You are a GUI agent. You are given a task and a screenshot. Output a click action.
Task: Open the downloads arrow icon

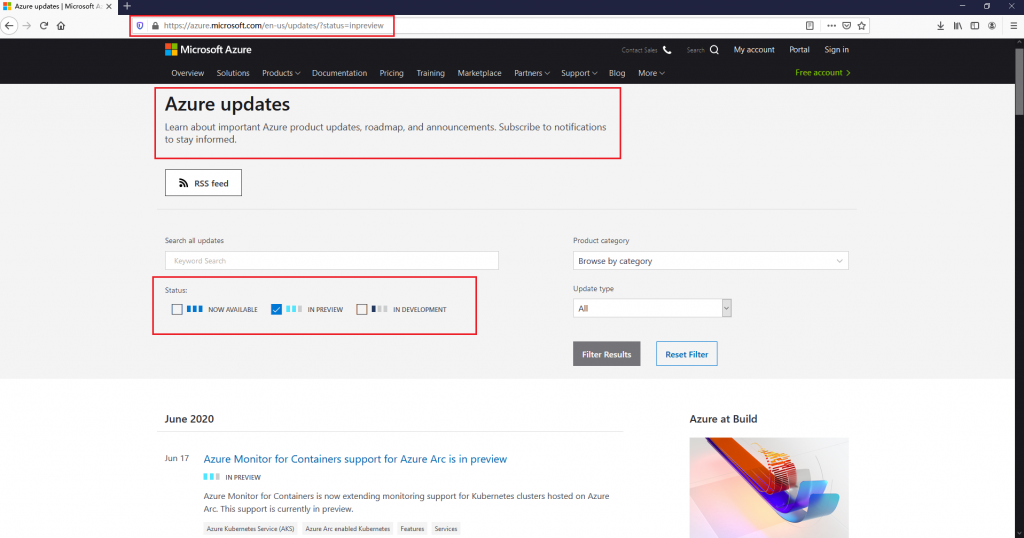tap(940, 25)
